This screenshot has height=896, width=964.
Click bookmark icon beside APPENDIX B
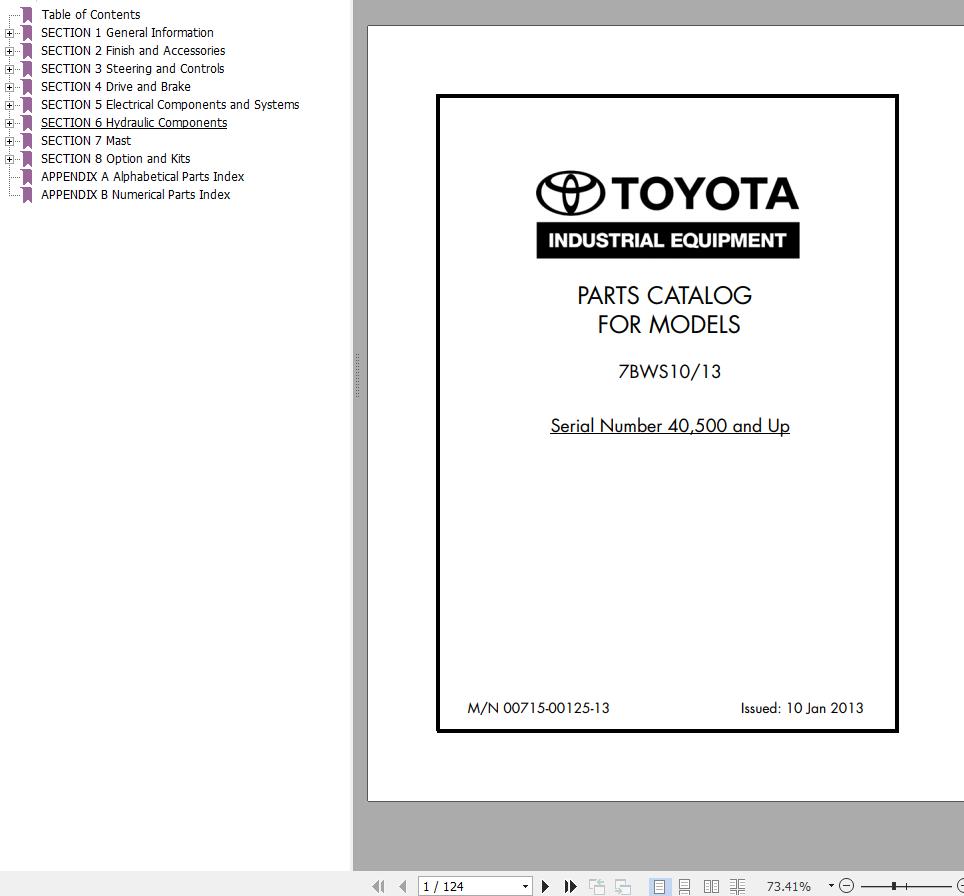point(27,194)
